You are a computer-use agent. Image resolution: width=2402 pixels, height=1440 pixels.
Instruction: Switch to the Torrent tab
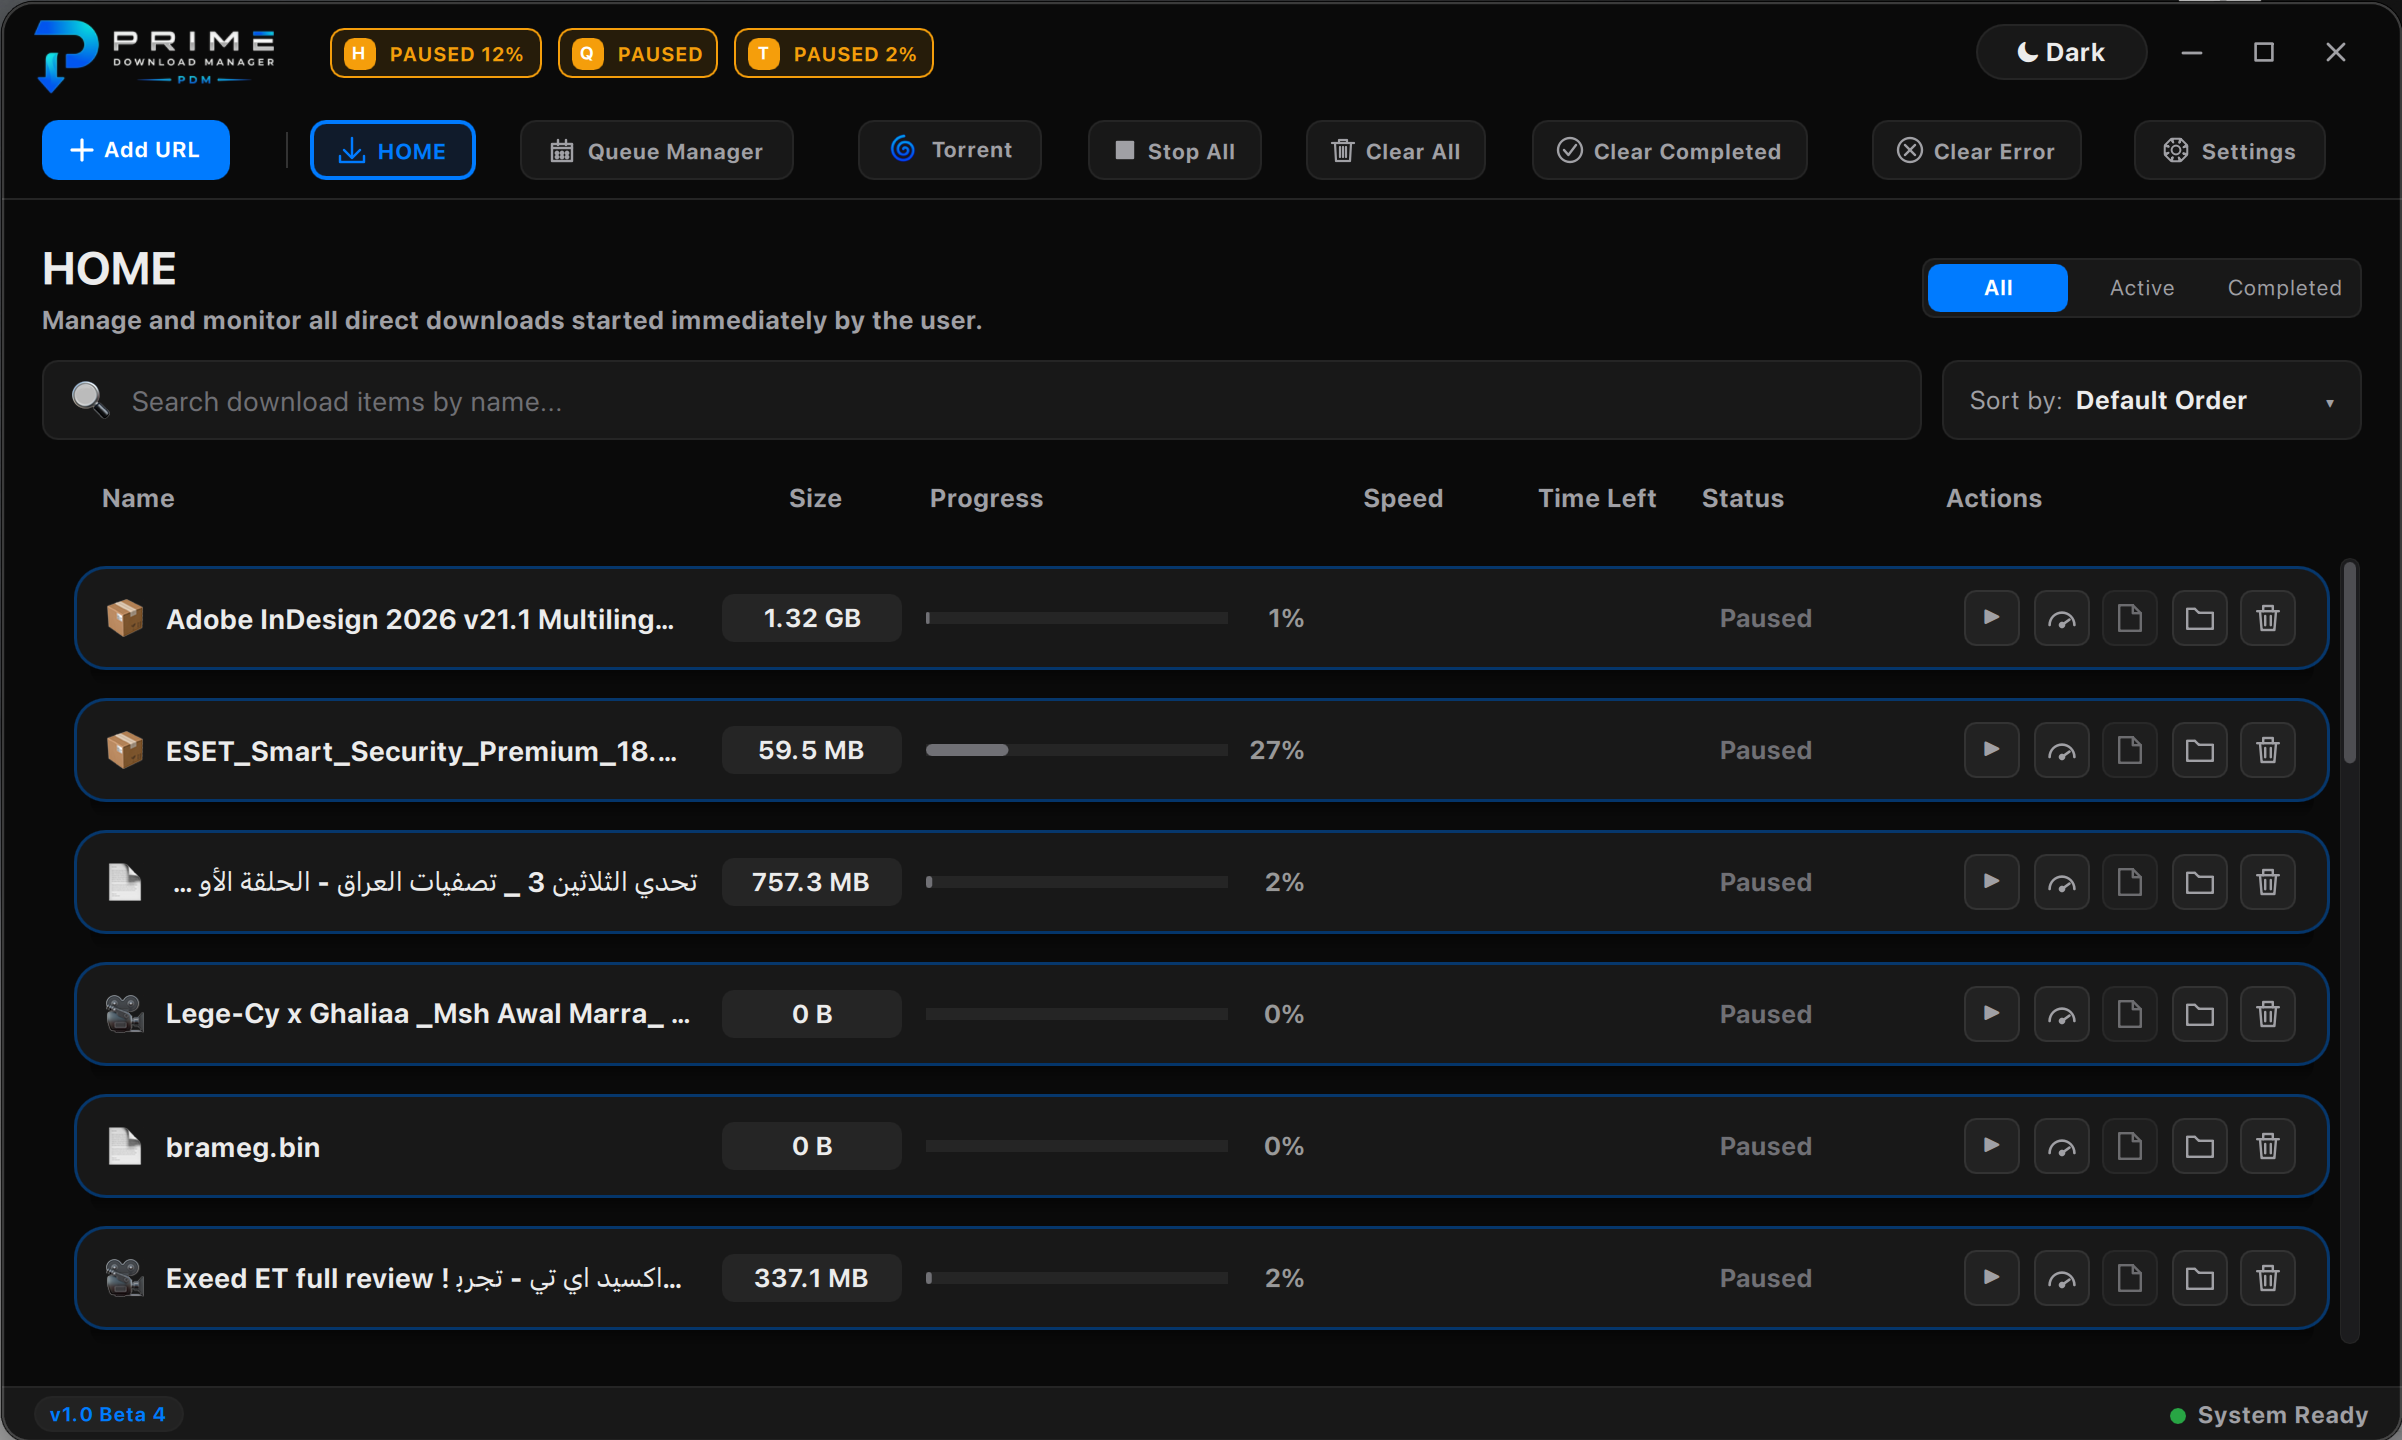click(950, 150)
